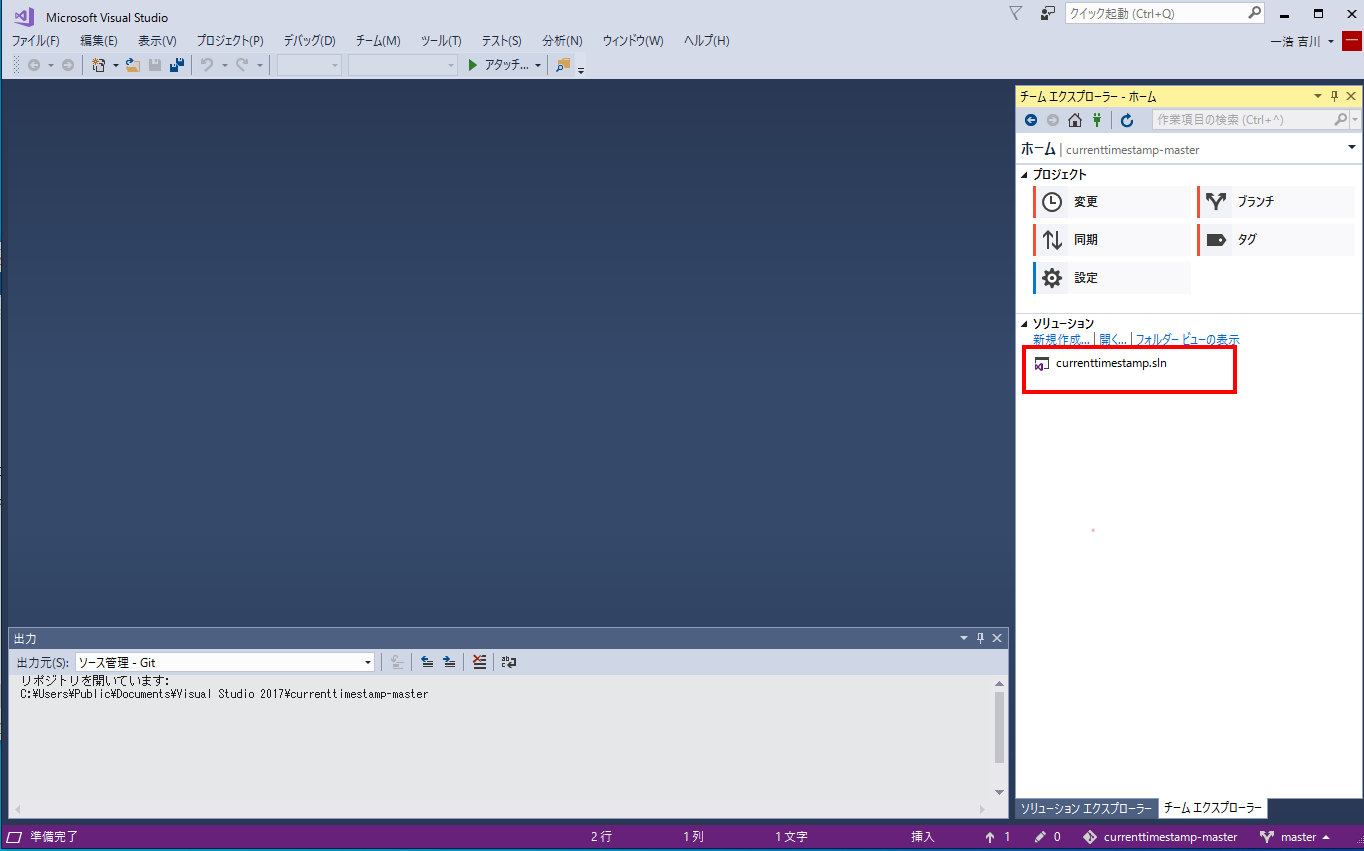This screenshot has height=851, width=1364.
Task: Clear all output with the red X icon
Action: (480, 662)
